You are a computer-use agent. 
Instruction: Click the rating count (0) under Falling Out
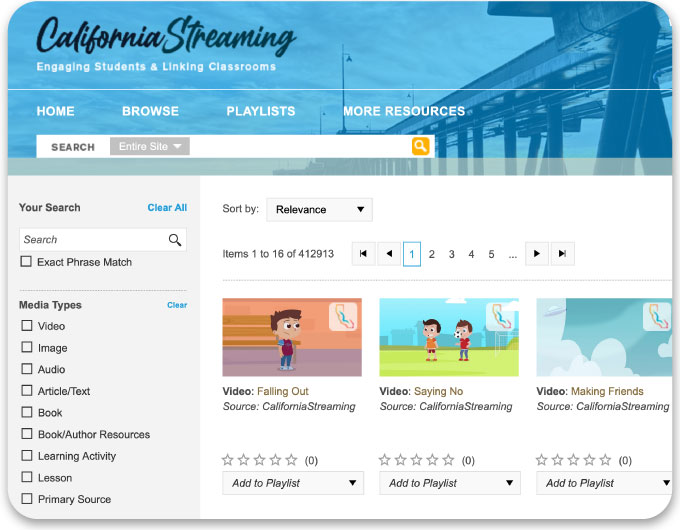(x=311, y=461)
